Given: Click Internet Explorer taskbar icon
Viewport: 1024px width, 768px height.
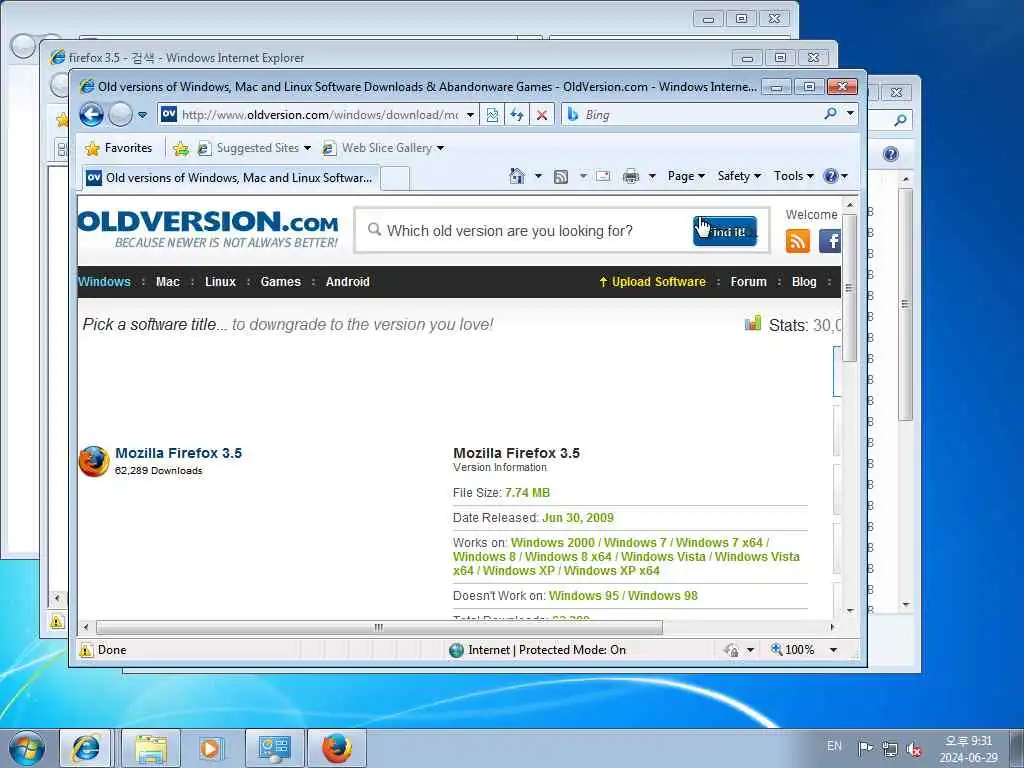Looking at the screenshot, I should click(x=86, y=748).
